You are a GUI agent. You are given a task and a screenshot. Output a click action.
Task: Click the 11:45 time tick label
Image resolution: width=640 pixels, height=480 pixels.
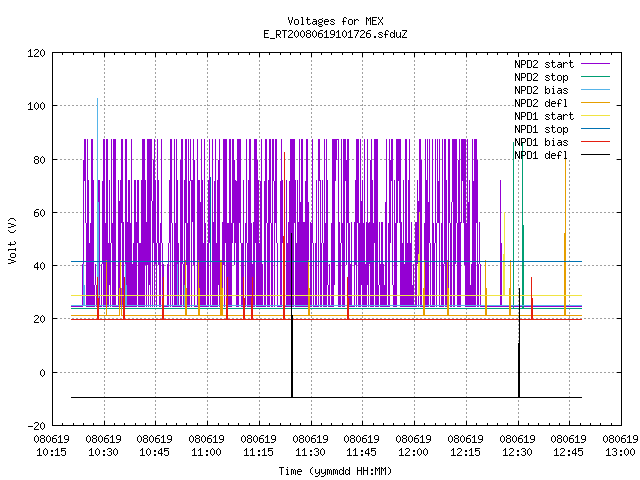362,452
